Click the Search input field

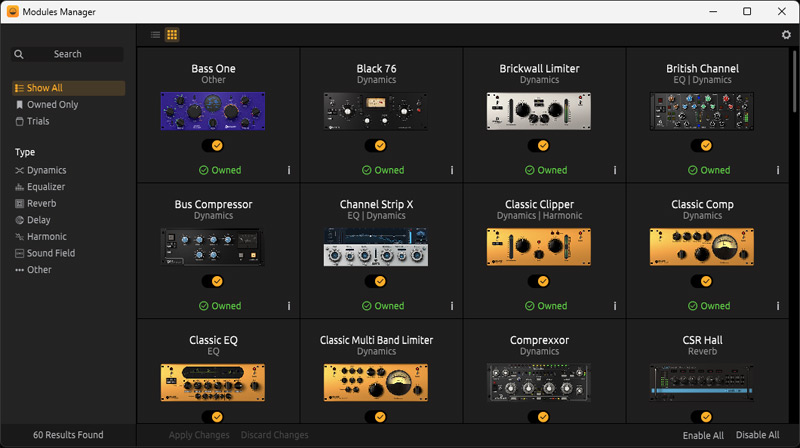pyautogui.click(x=68, y=54)
